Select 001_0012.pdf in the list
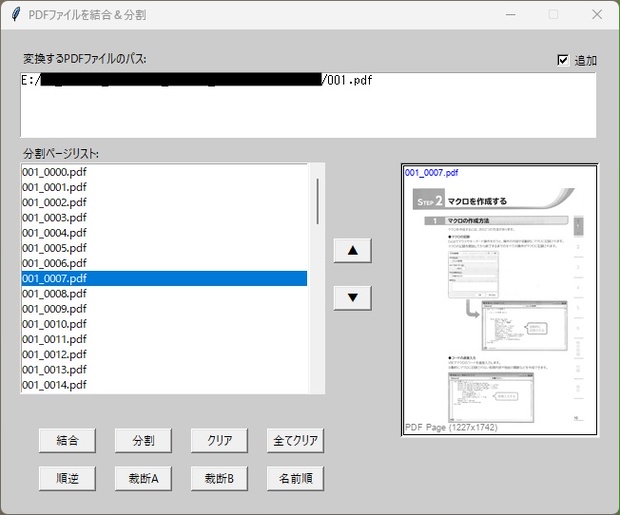 tap(164, 354)
